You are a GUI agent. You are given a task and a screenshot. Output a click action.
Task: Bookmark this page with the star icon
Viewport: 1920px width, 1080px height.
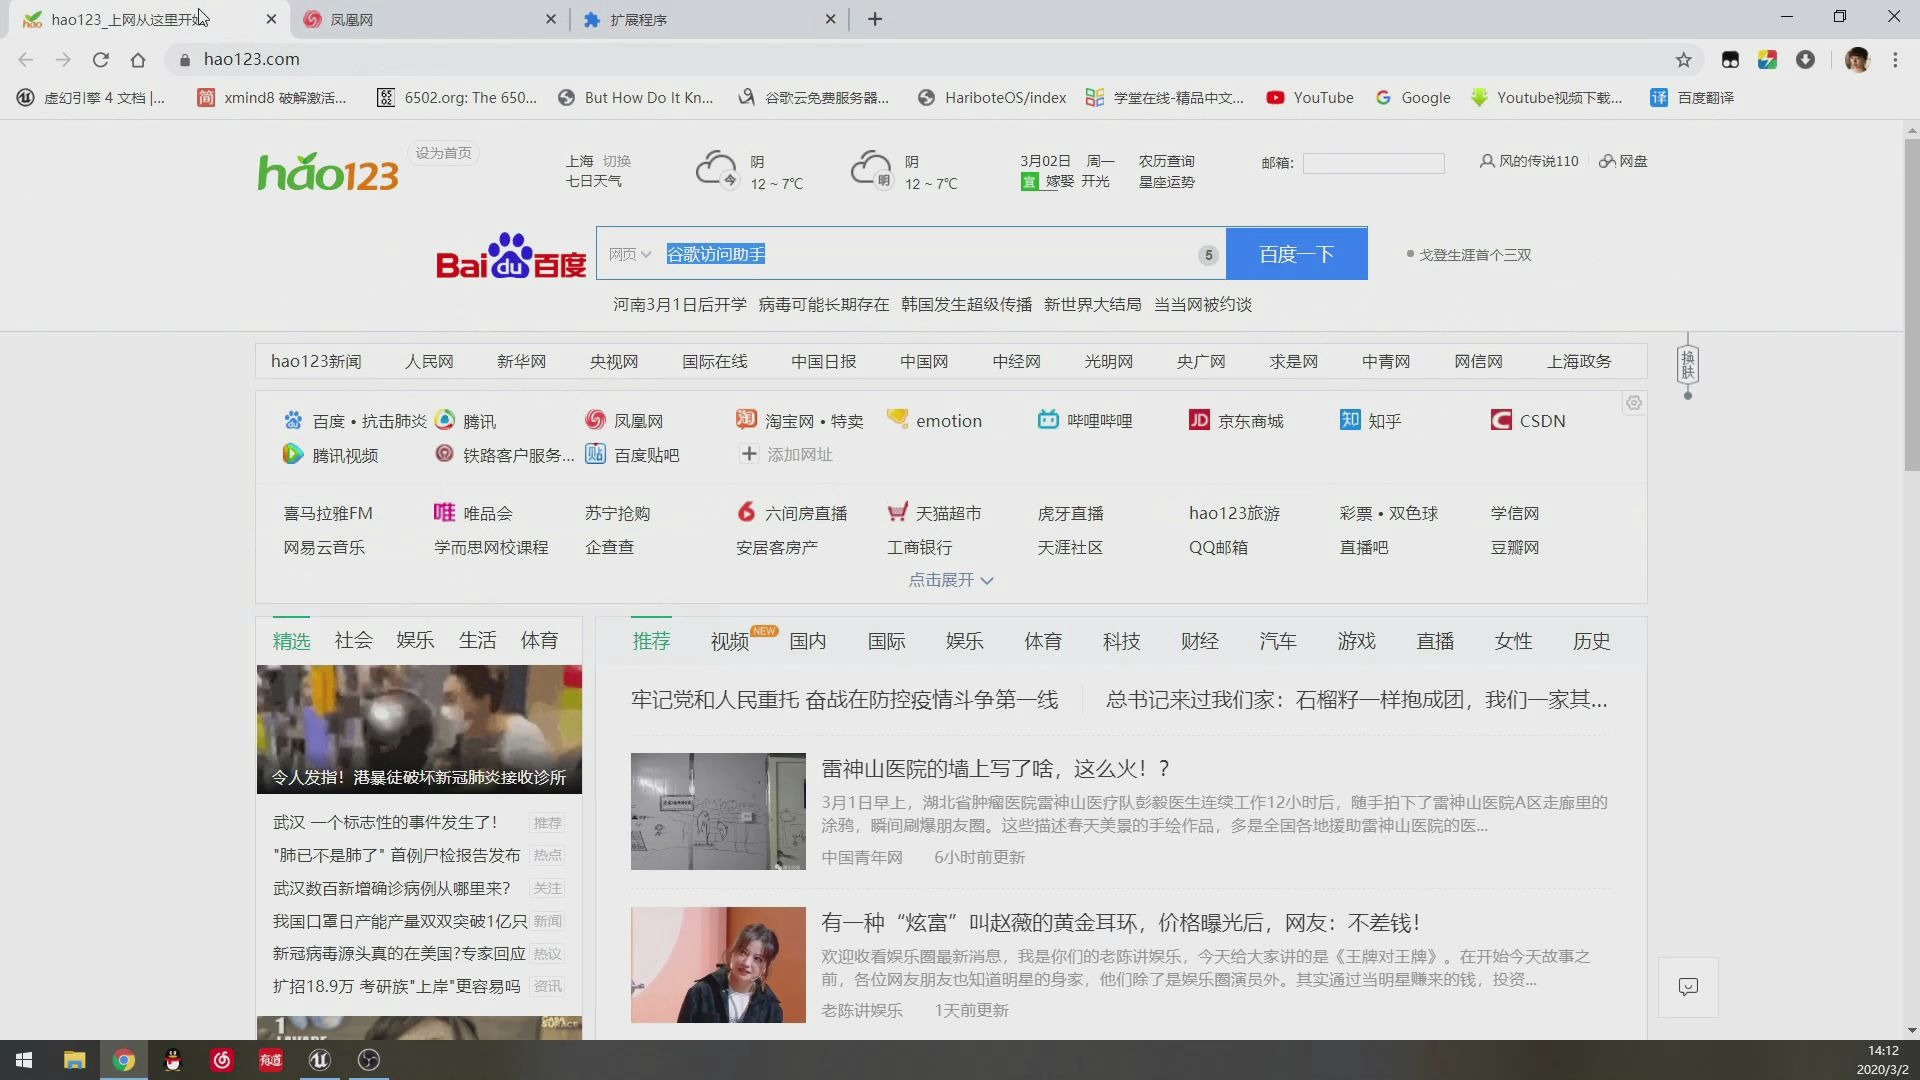pyautogui.click(x=1684, y=60)
